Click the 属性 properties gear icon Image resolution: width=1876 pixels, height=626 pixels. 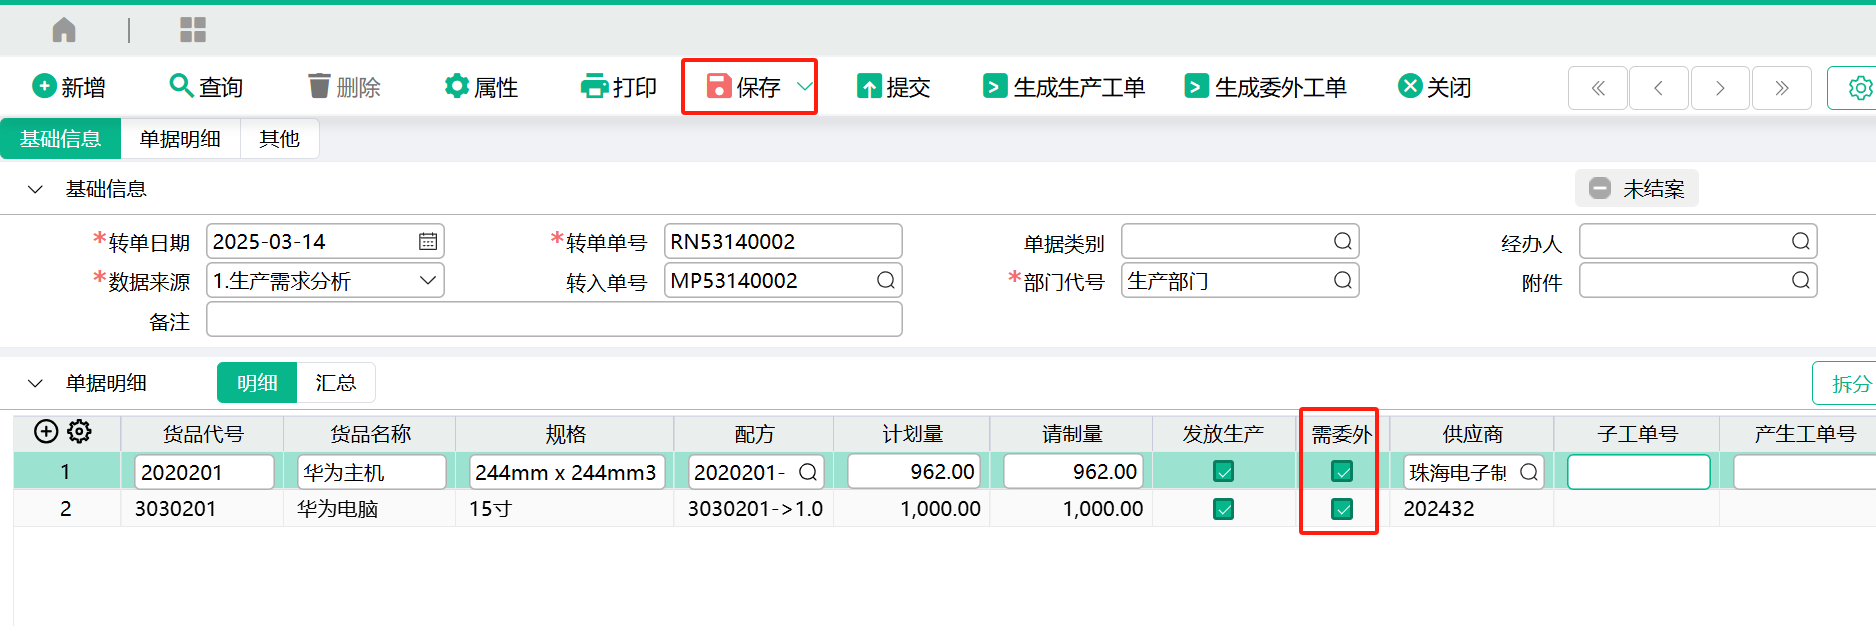[x=457, y=87]
